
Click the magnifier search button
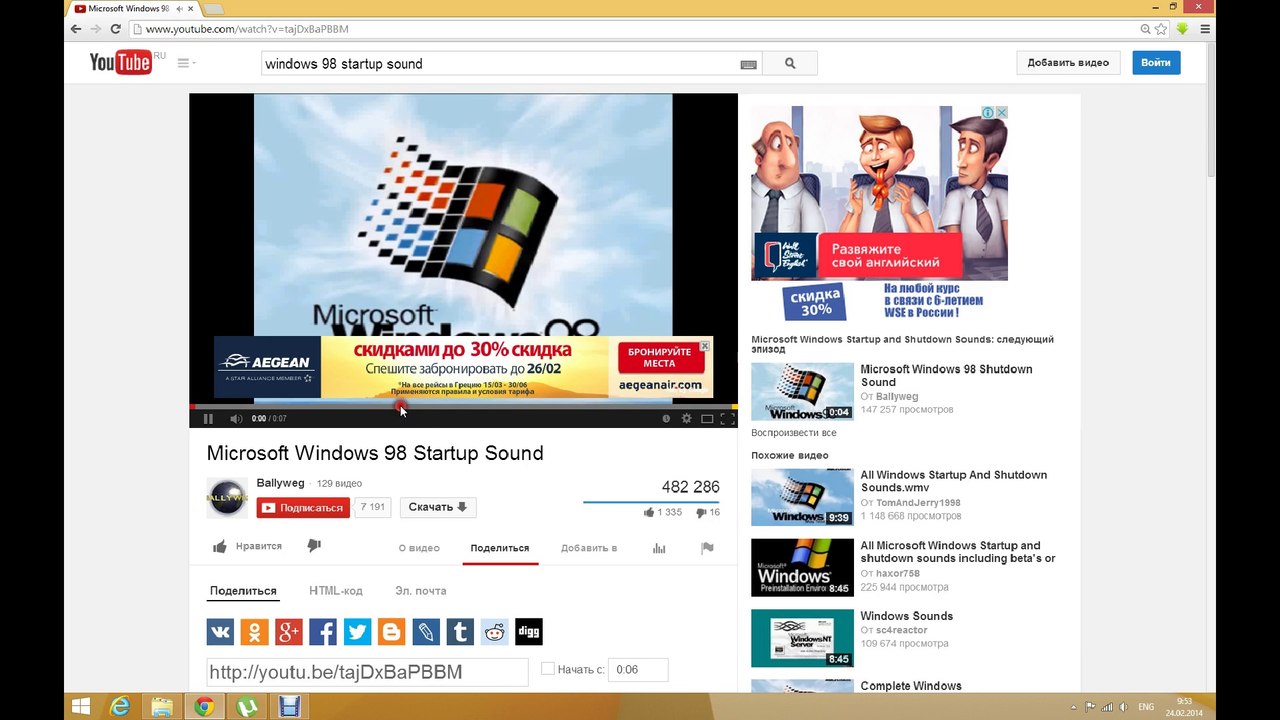pyautogui.click(x=790, y=63)
